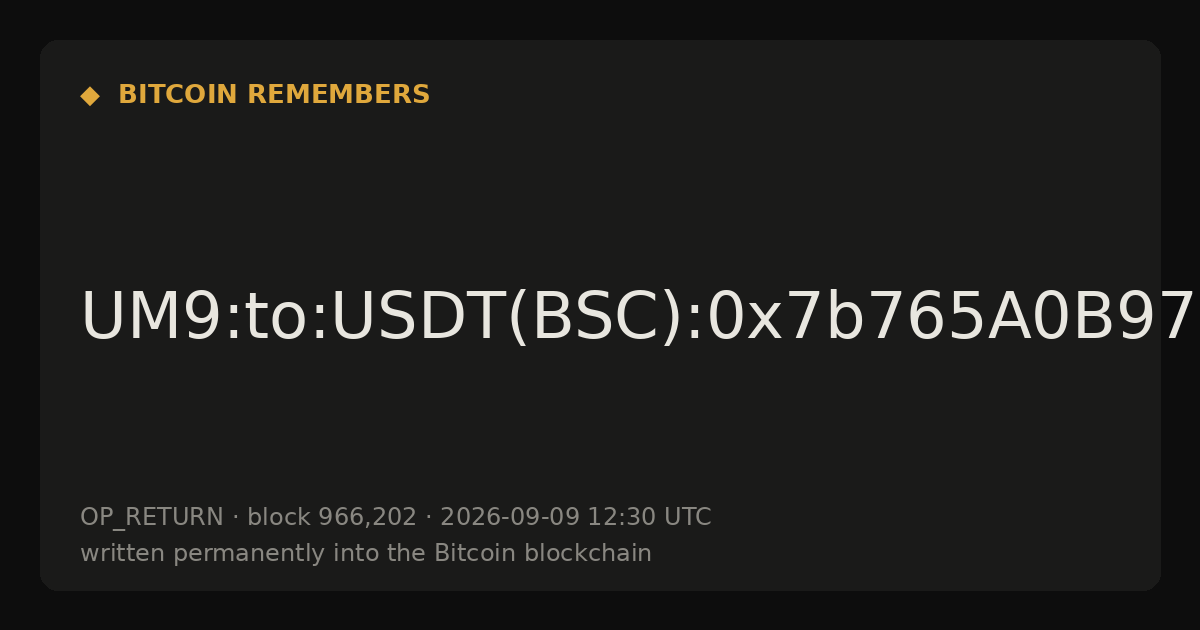1200x630 pixels.
Task: Click the UM9 prefix in the message
Action: pos(151,318)
